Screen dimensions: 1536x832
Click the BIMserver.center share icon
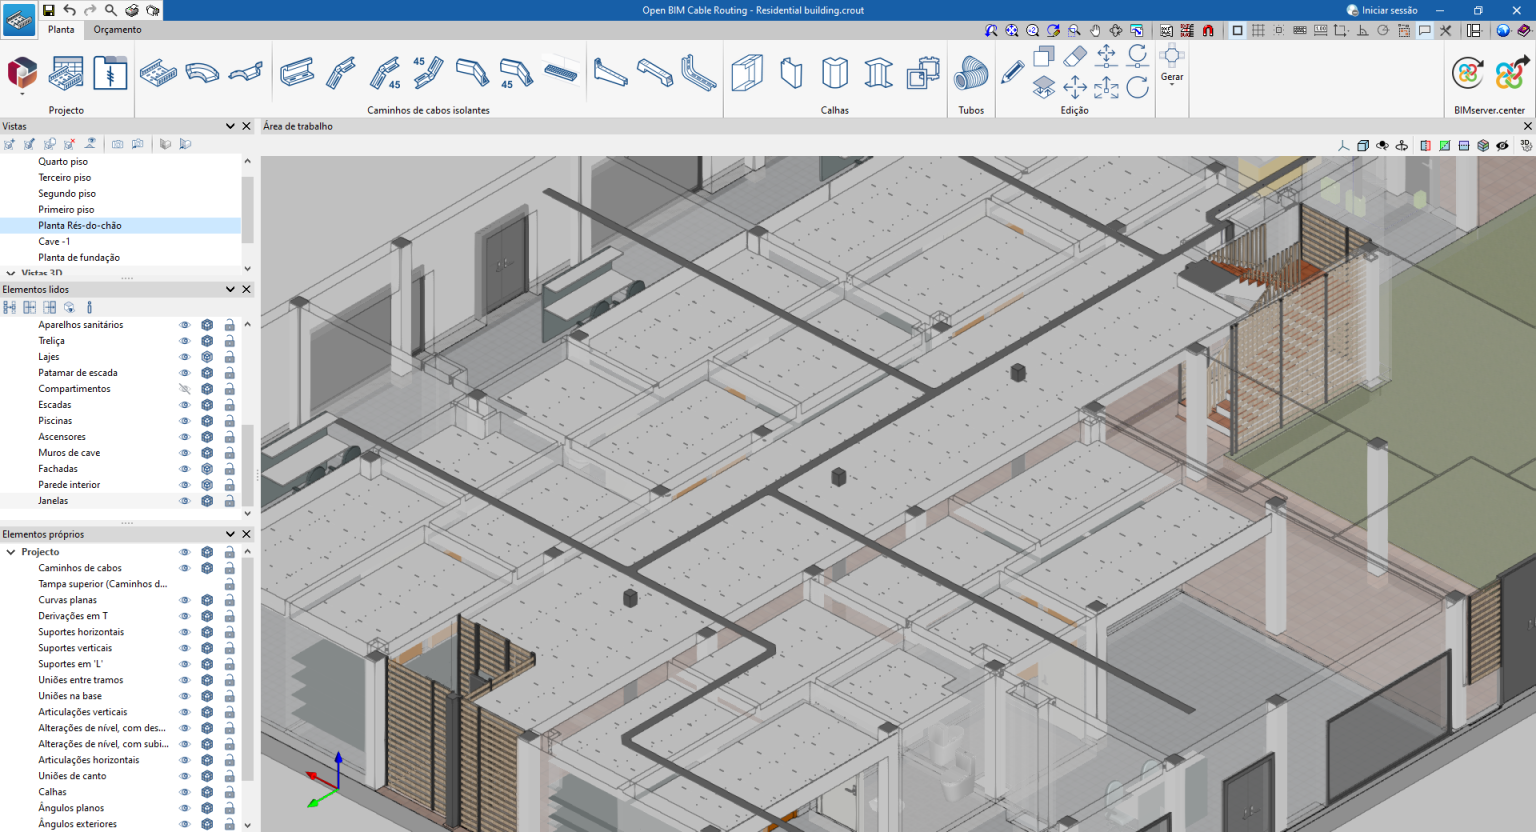tap(1511, 73)
